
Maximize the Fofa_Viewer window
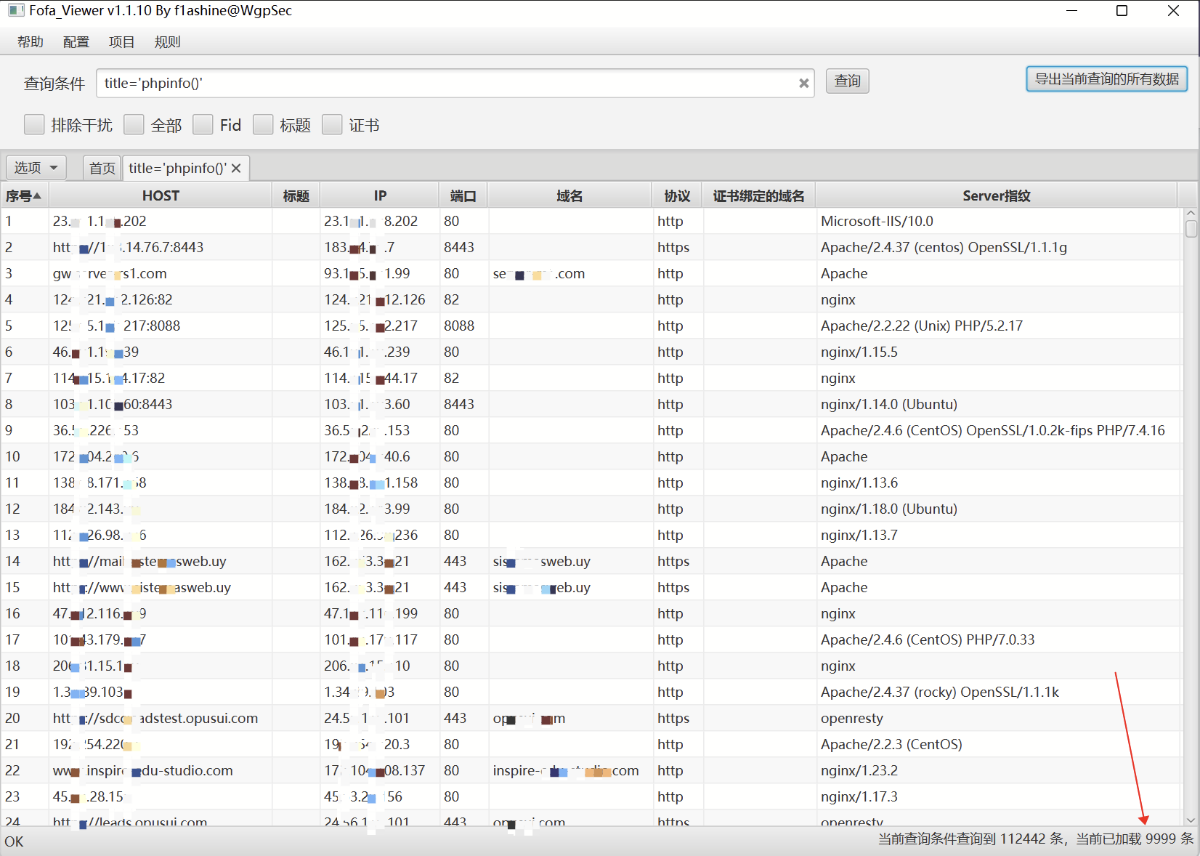pos(1122,11)
